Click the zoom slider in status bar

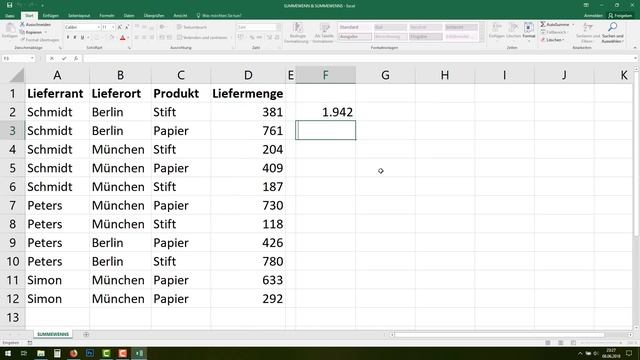click(600, 343)
